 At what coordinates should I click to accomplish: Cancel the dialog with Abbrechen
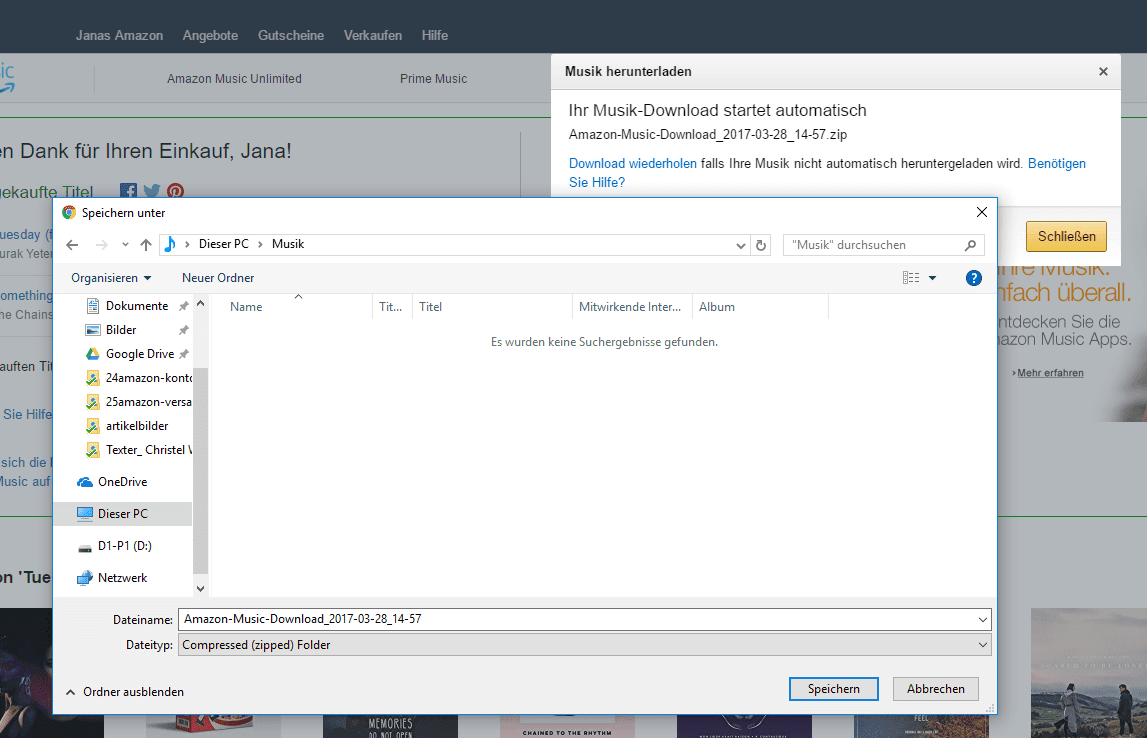[936, 689]
